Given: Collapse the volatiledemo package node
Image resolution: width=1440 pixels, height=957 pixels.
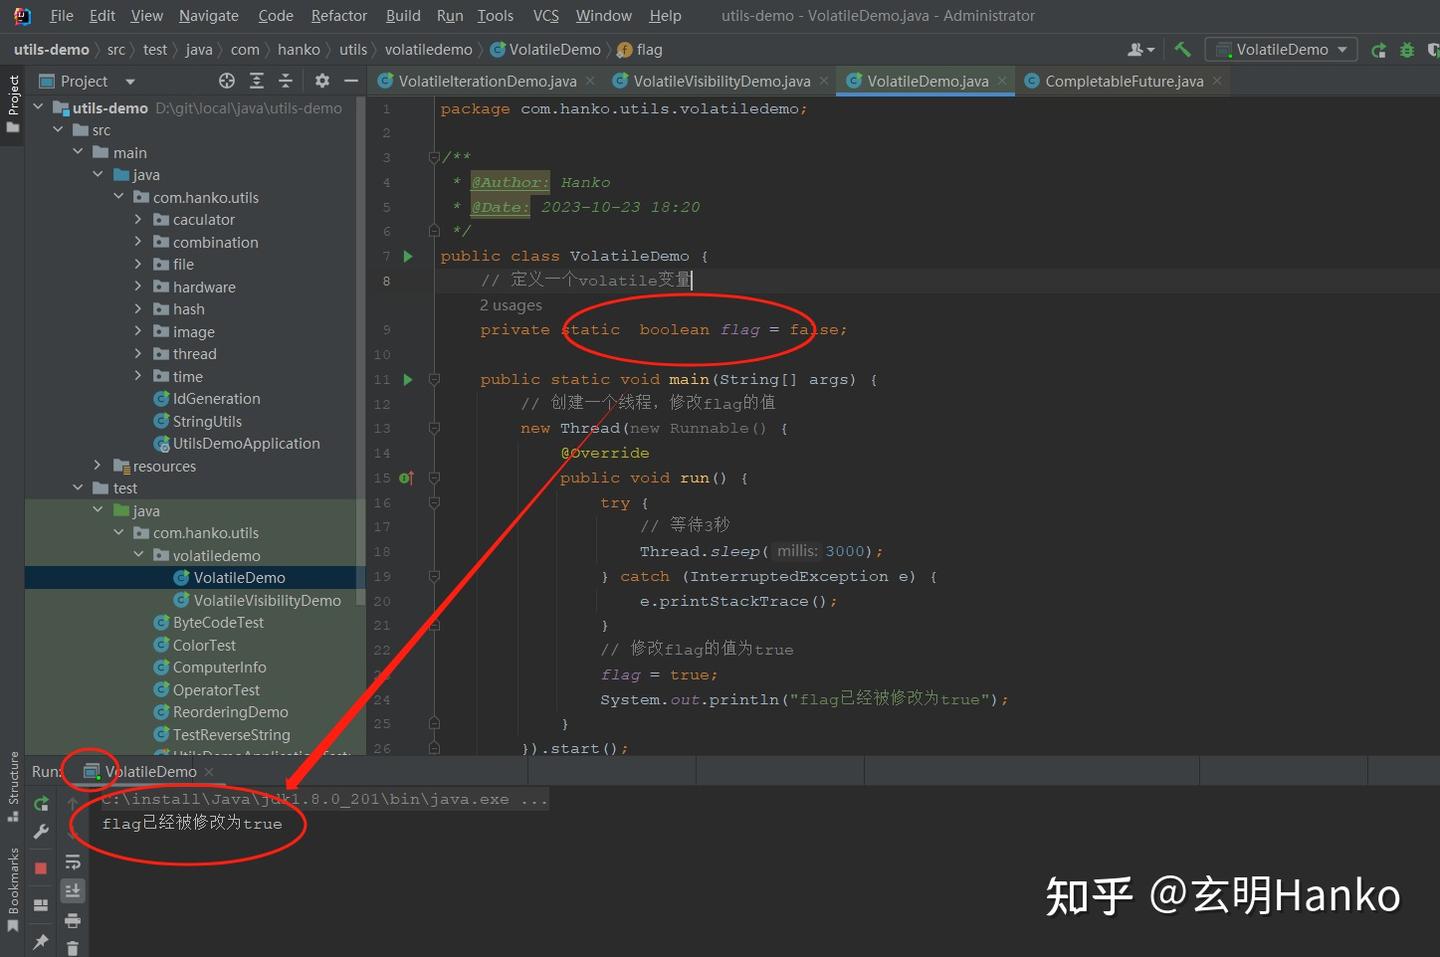Looking at the screenshot, I should pyautogui.click(x=139, y=555).
